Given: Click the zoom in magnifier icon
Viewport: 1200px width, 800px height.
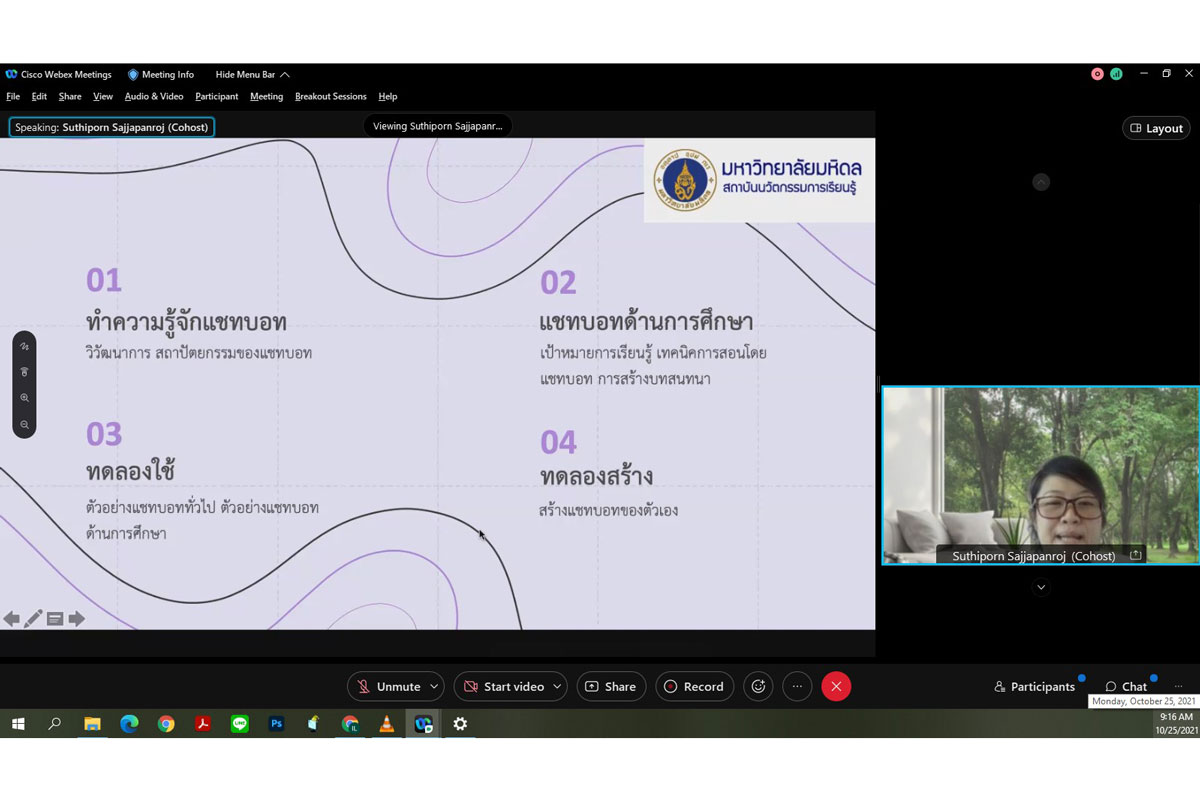Looking at the screenshot, I should tap(25, 398).
